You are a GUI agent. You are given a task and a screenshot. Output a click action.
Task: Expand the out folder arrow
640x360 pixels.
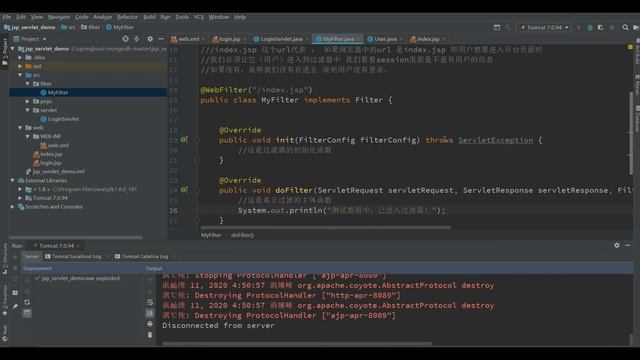pyautogui.click(x=20, y=66)
